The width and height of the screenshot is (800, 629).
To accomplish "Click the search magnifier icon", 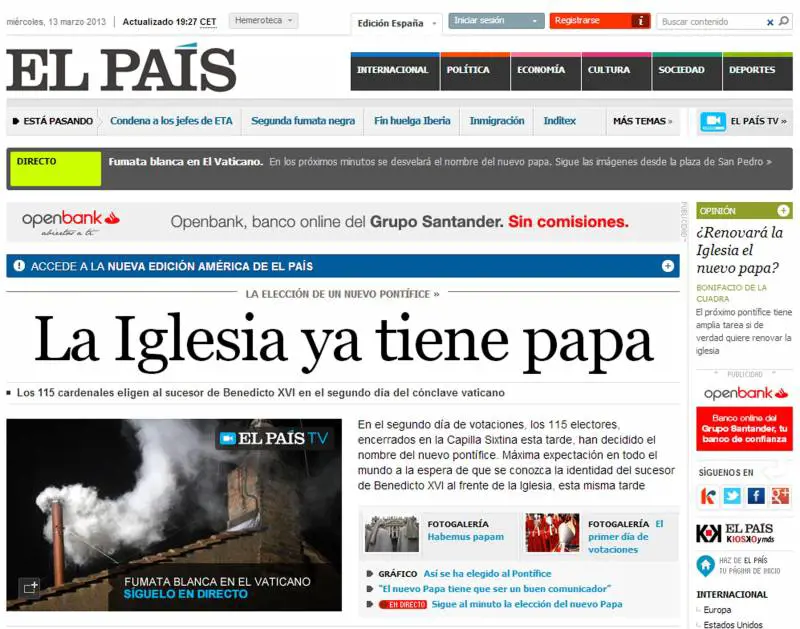I will [784, 21].
